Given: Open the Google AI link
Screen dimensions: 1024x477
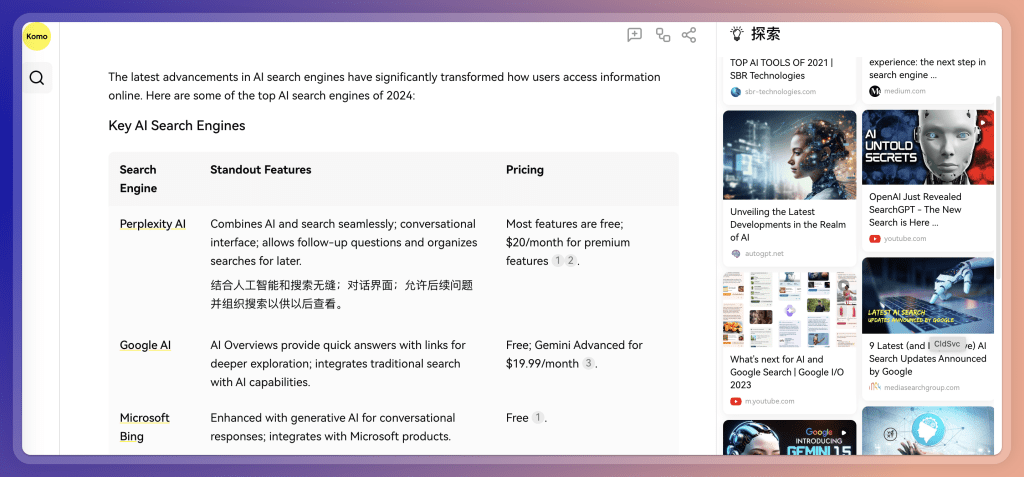Looking at the screenshot, I should point(145,345).
